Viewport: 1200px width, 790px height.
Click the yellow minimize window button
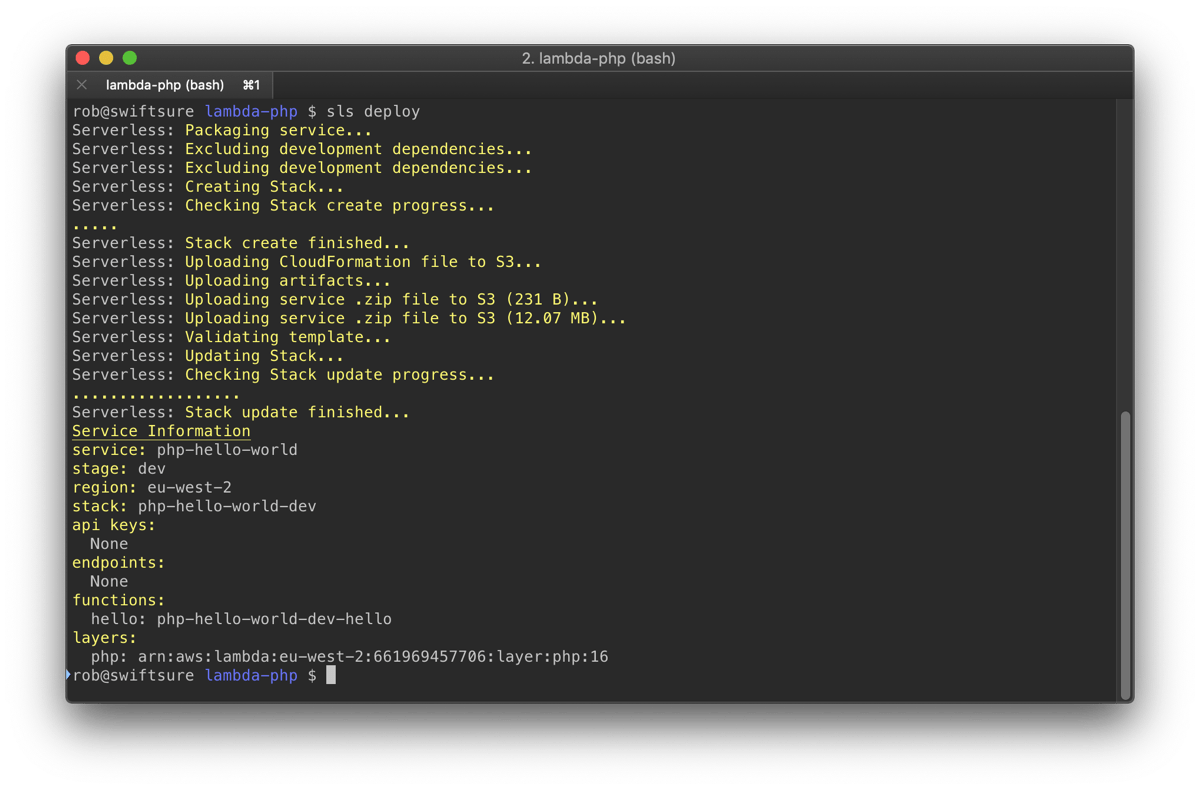tap(106, 58)
